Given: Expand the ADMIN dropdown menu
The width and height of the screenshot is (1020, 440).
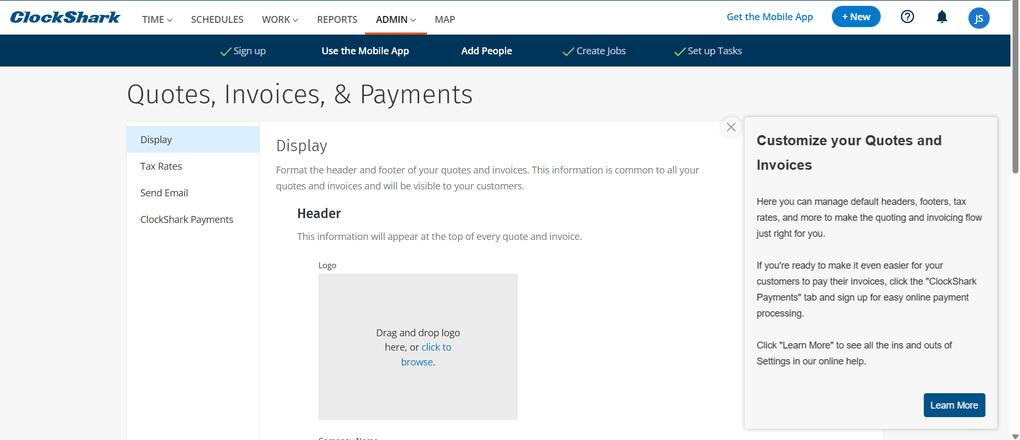Looking at the screenshot, I should click(x=396, y=20).
